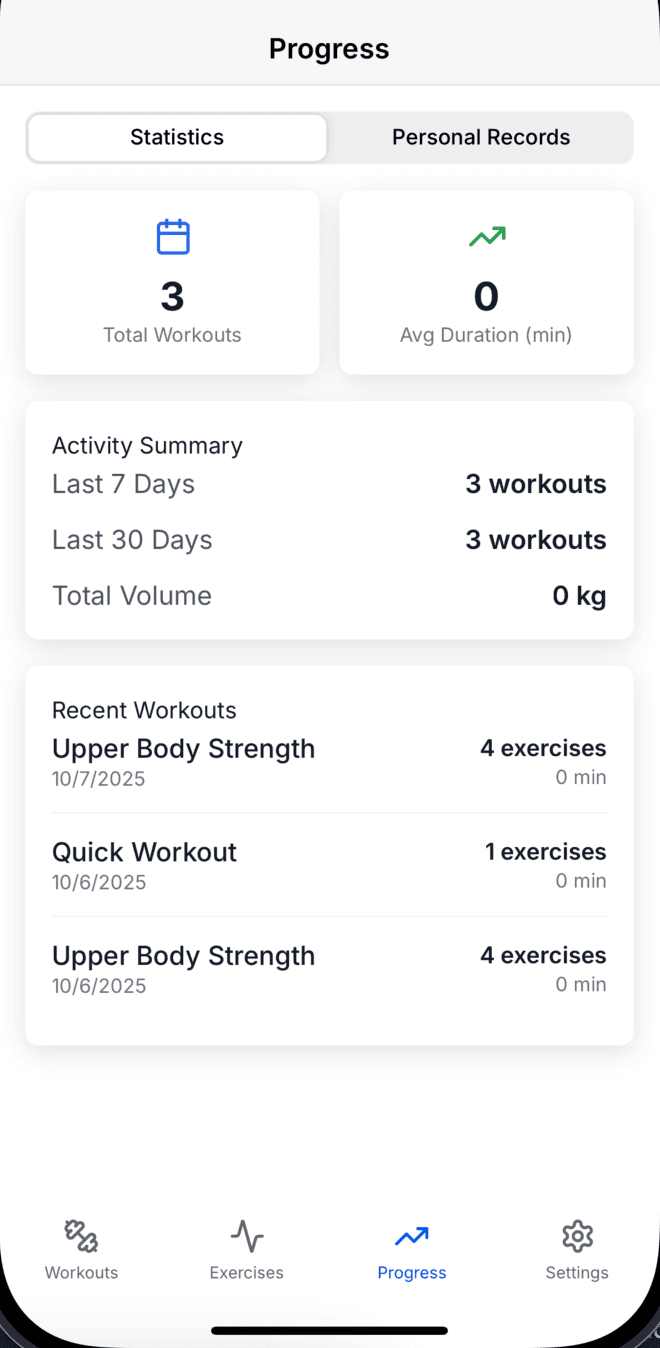Open Settings via the gear icon
The width and height of the screenshot is (660, 1348).
(x=577, y=1235)
